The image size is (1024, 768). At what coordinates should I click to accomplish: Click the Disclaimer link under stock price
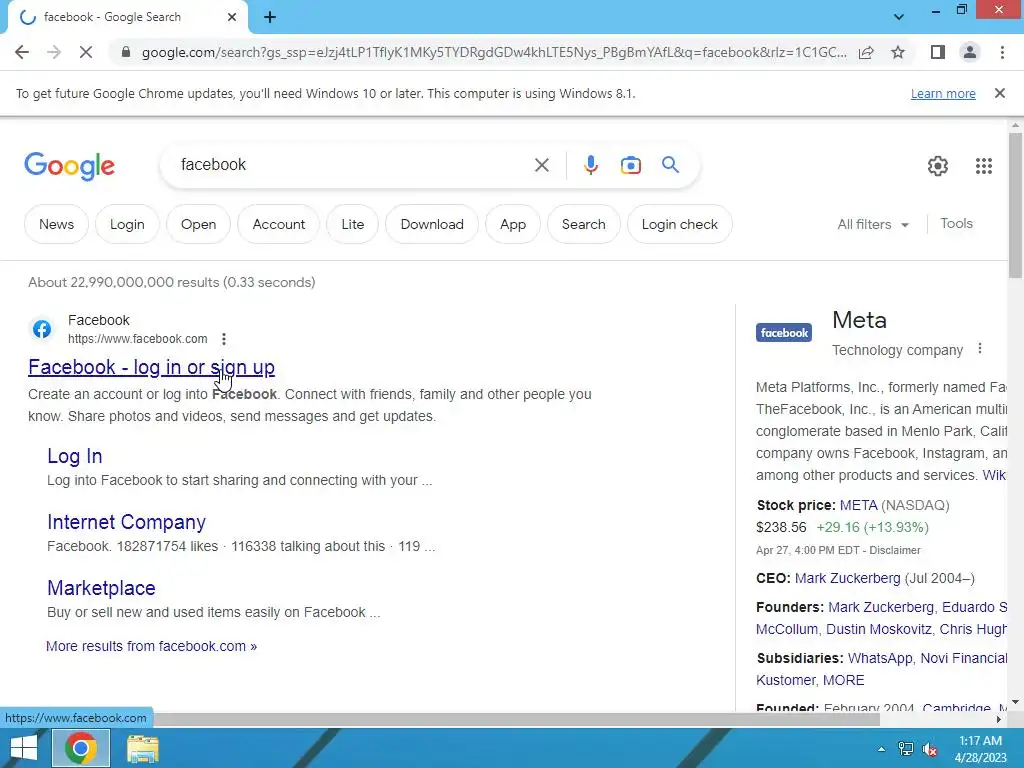(895, 550)
